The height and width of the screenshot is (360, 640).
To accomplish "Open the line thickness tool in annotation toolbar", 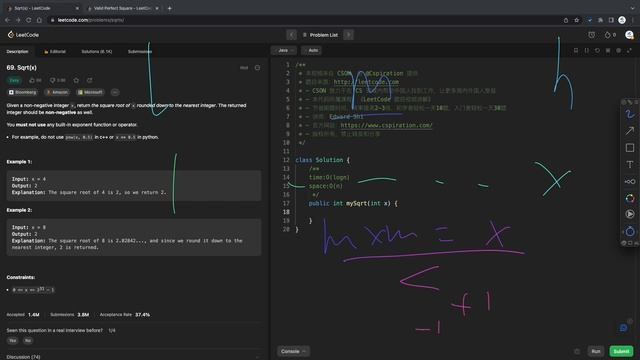I will pyautogui.click(x=630, y=182).
